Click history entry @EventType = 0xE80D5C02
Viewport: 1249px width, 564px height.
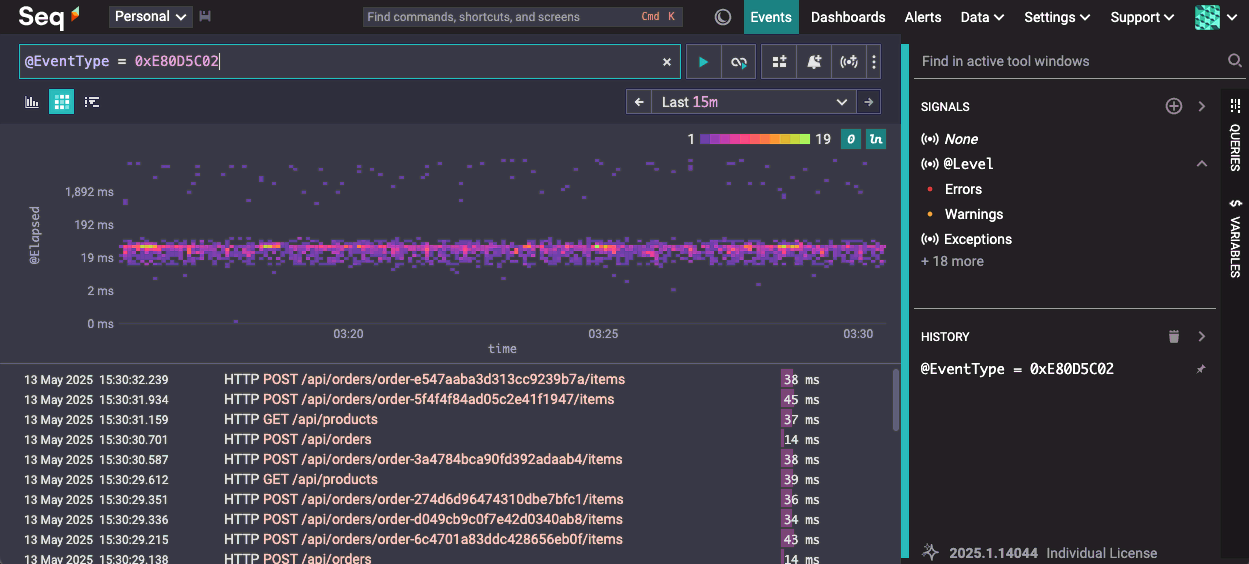pyautogui.click(x=1017, y=369)
